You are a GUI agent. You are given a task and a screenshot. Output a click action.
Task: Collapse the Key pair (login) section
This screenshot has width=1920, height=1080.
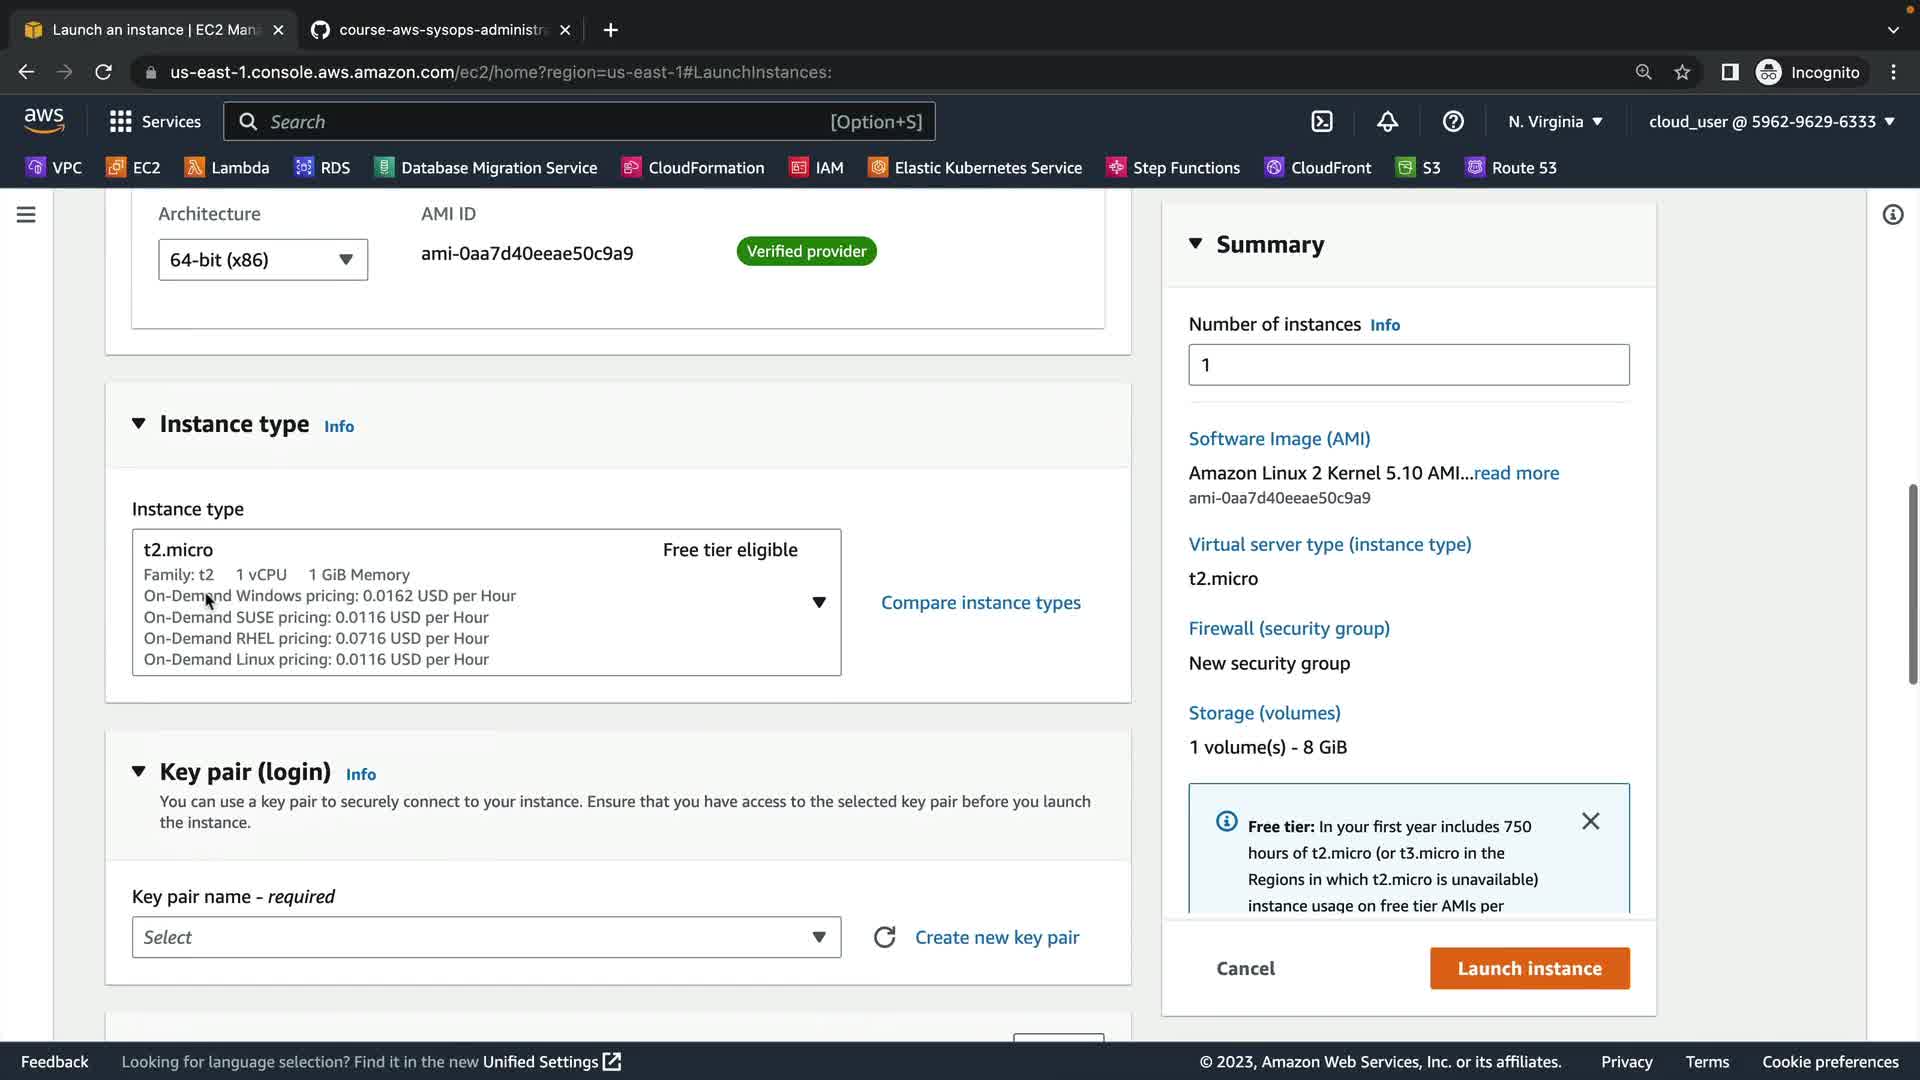click(x=139, y=772)
